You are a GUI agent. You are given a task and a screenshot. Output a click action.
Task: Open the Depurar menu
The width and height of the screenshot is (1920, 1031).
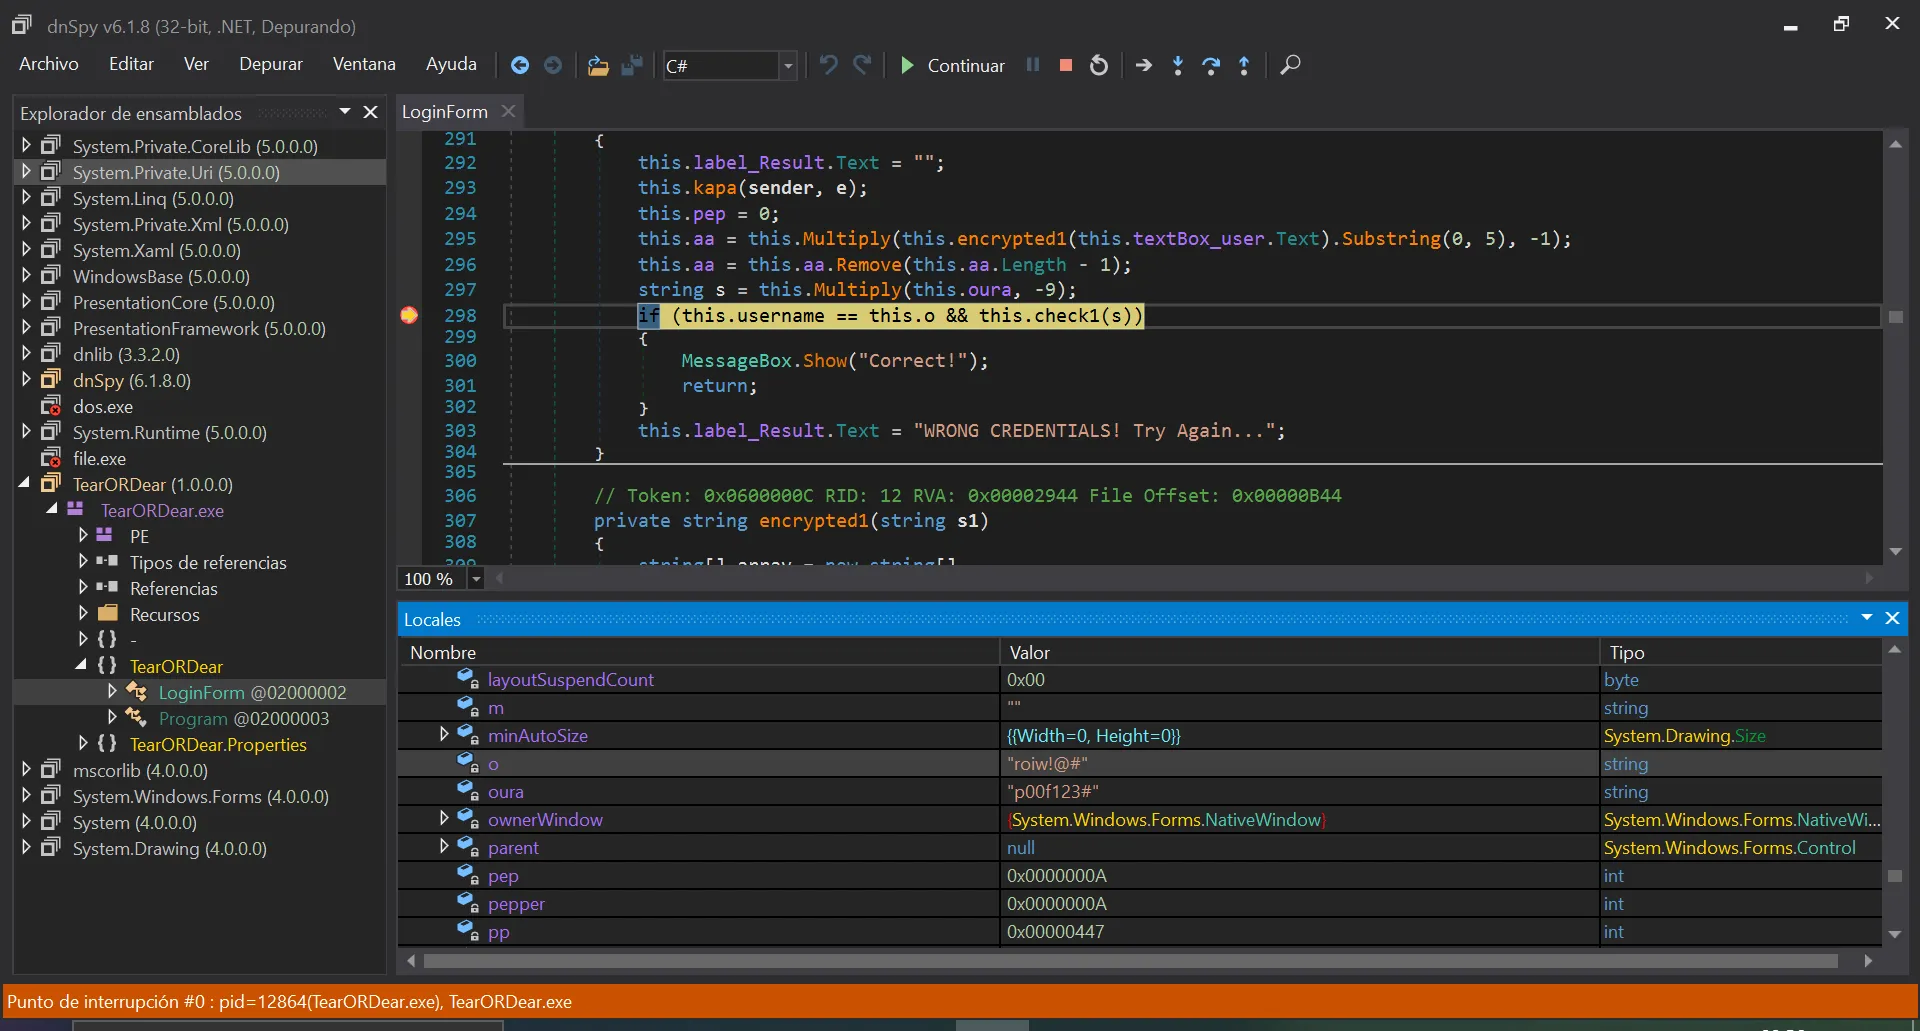pyautogui.click(x=270, y=64)
